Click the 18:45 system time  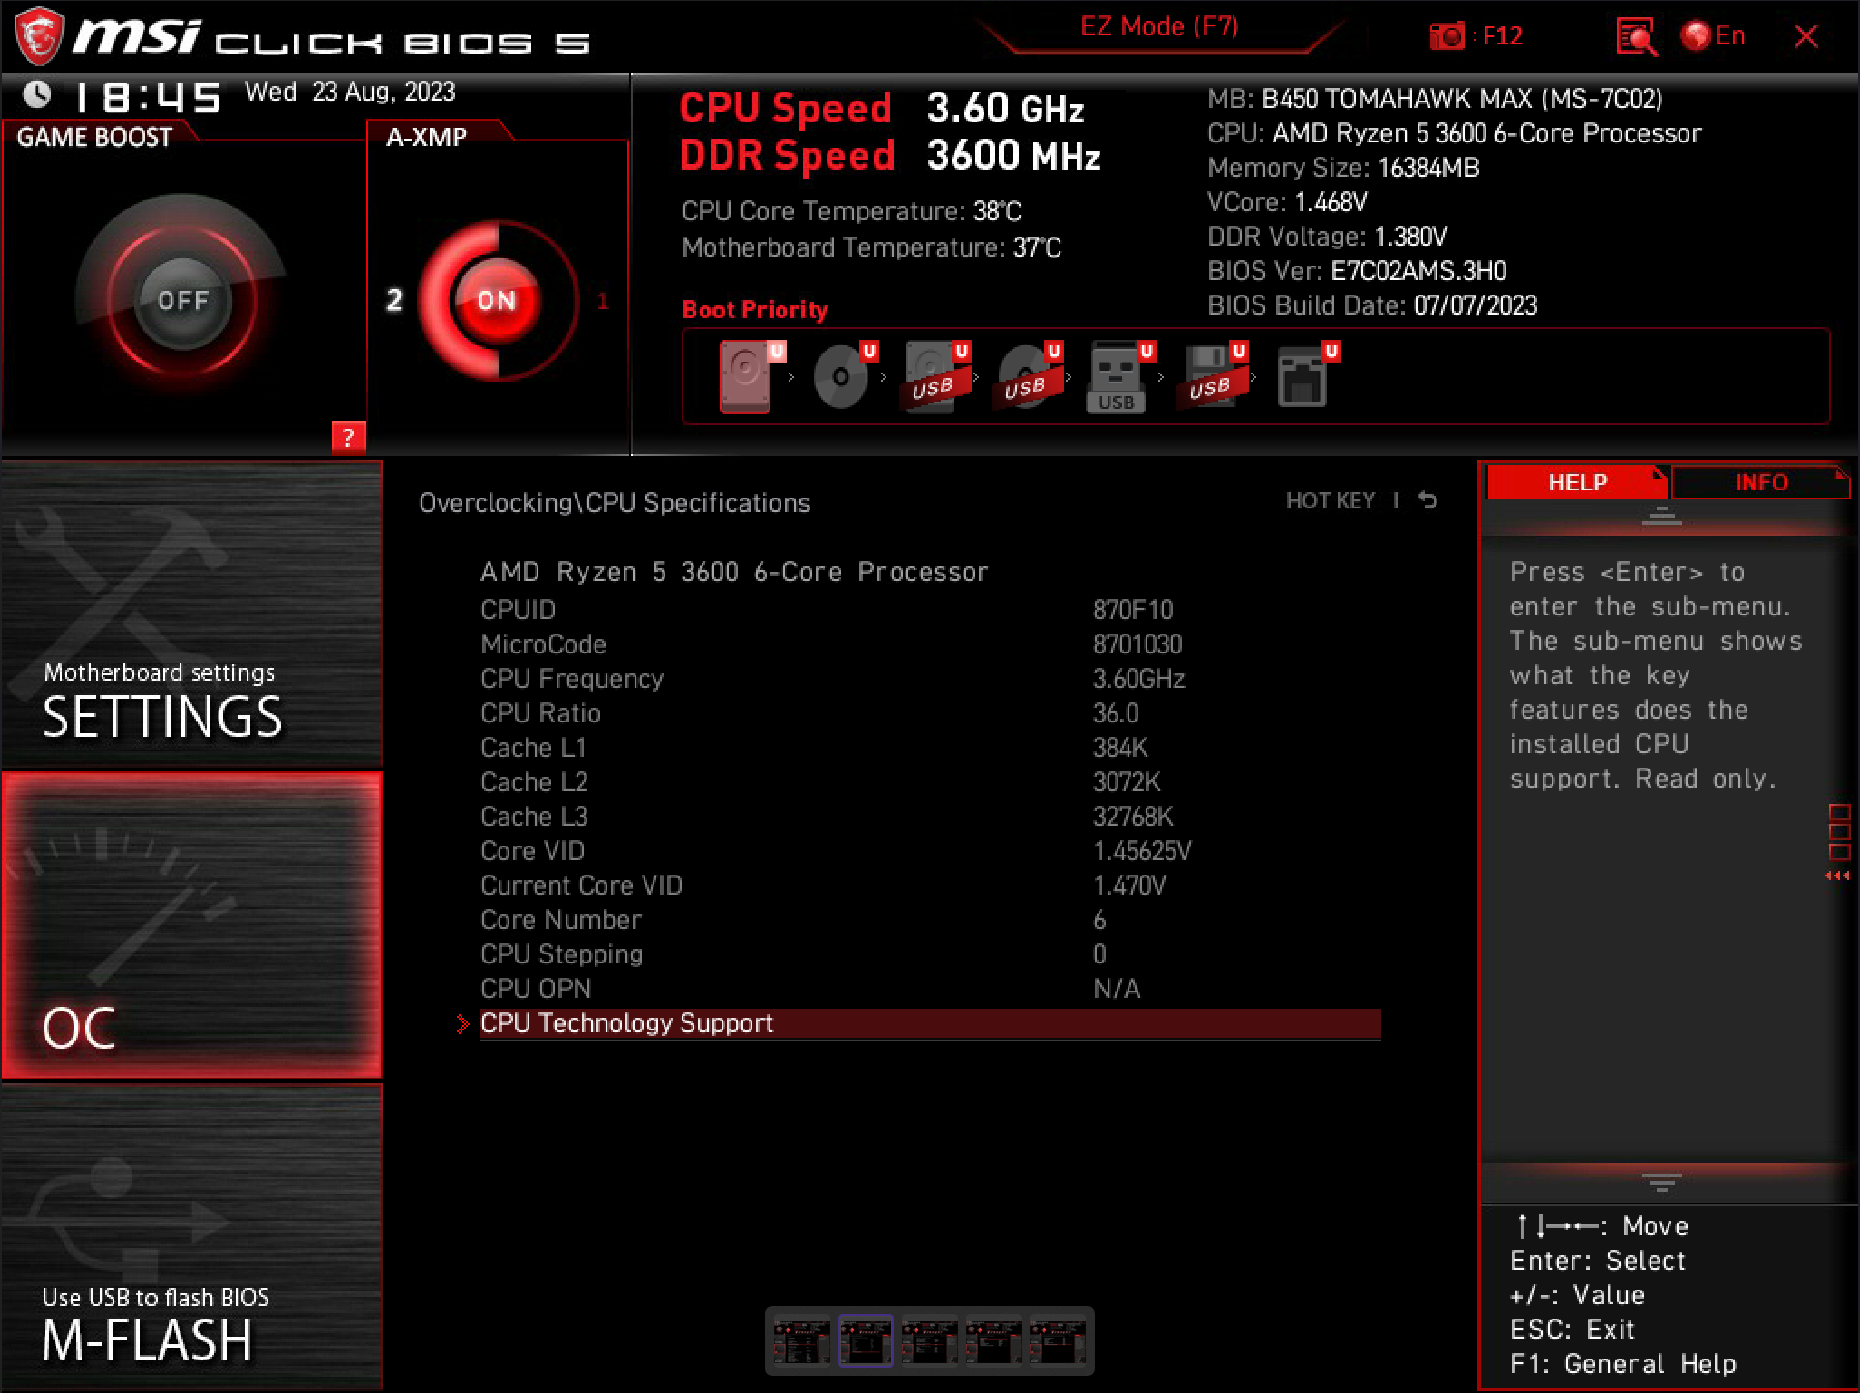point(148,97)
